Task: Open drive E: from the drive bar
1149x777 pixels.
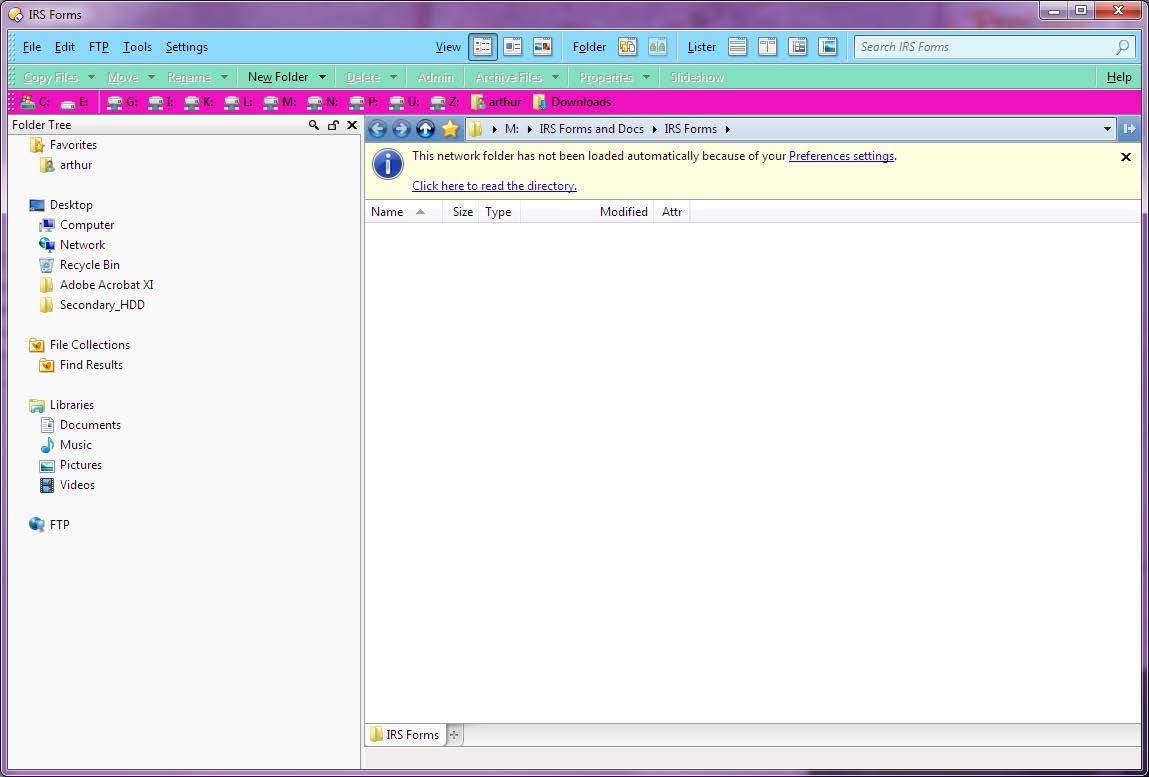Action: (x=74, y=102)
